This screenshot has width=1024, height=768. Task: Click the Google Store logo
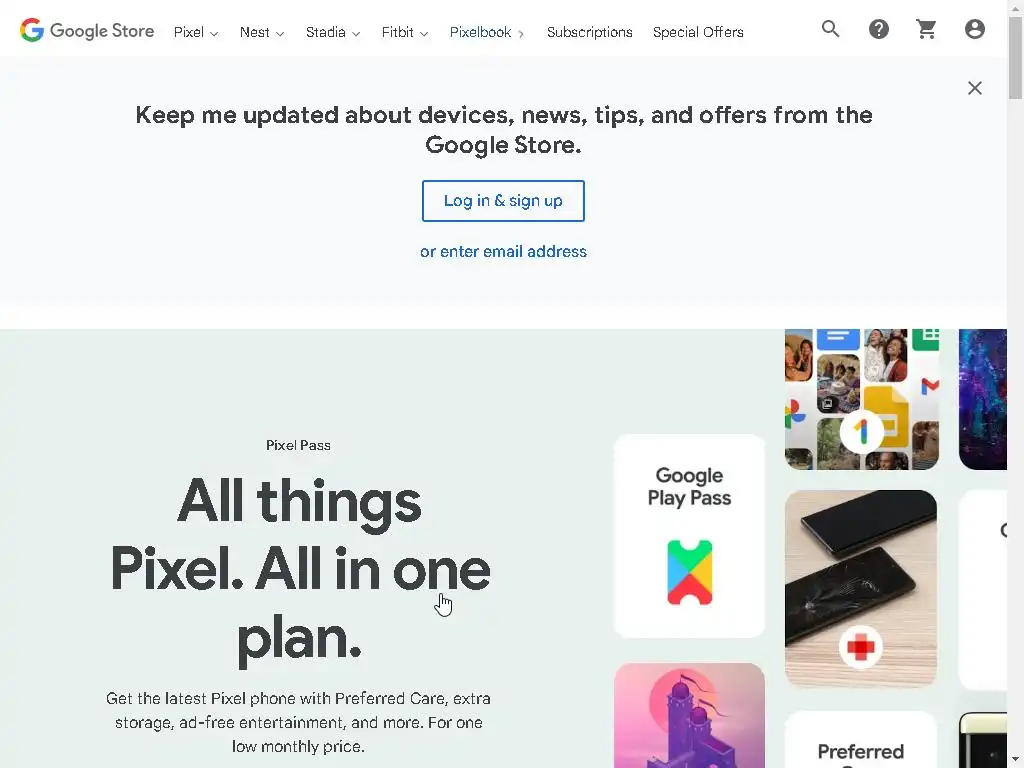point(87,31)
